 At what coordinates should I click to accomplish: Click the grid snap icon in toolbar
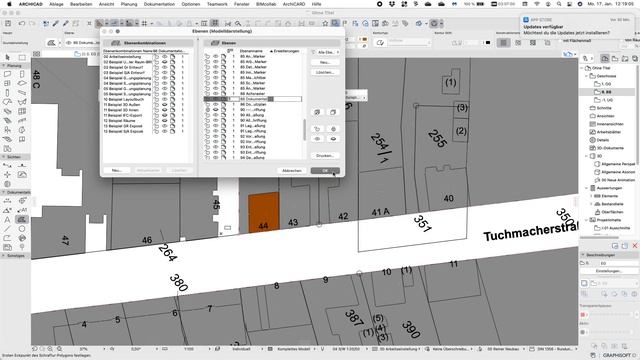click(x=144, y=24)
